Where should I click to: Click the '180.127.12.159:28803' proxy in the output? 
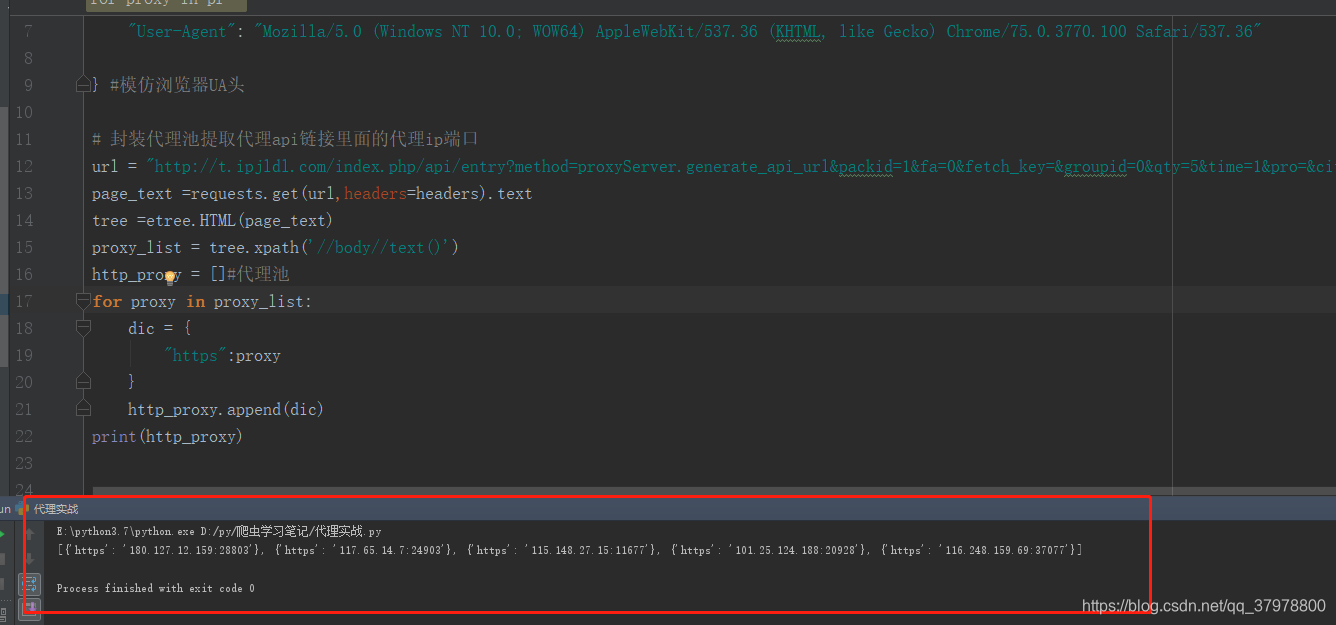[192, 550]
